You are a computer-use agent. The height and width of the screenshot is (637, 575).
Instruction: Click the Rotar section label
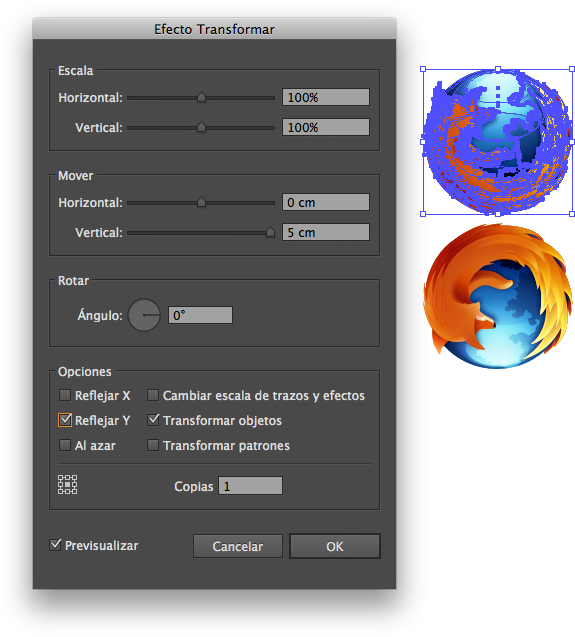pyautogui.click(x=74, y=281)
